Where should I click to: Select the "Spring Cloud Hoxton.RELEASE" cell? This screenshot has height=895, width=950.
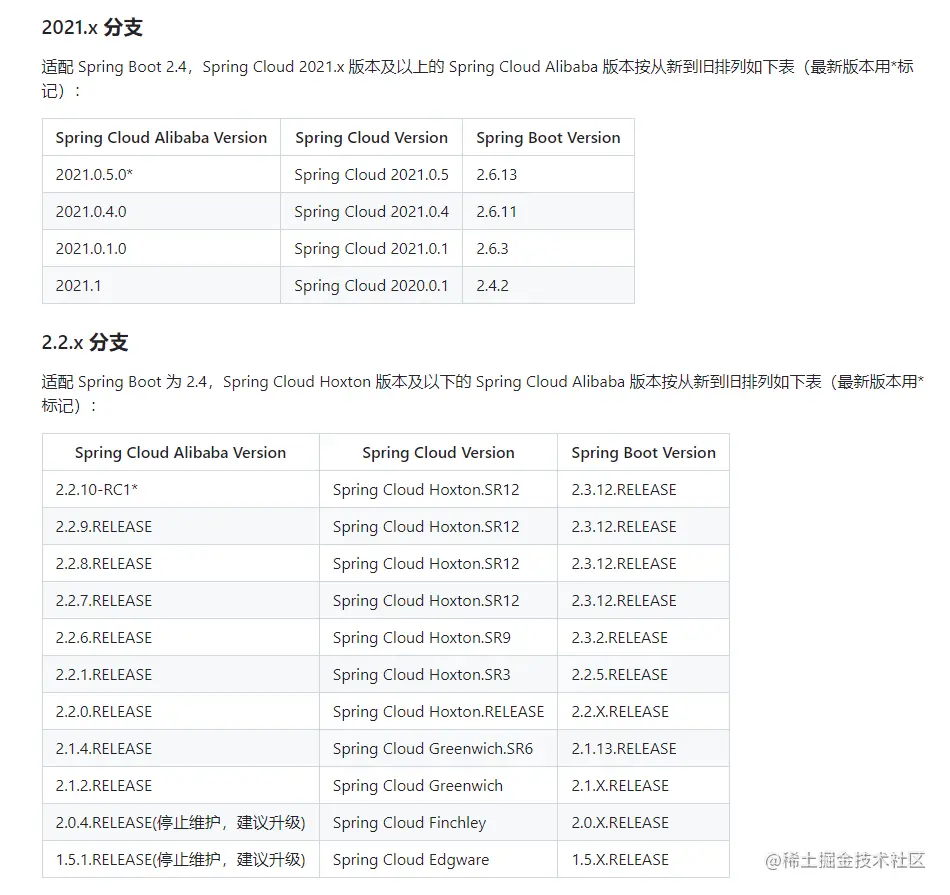coord(438,711)
